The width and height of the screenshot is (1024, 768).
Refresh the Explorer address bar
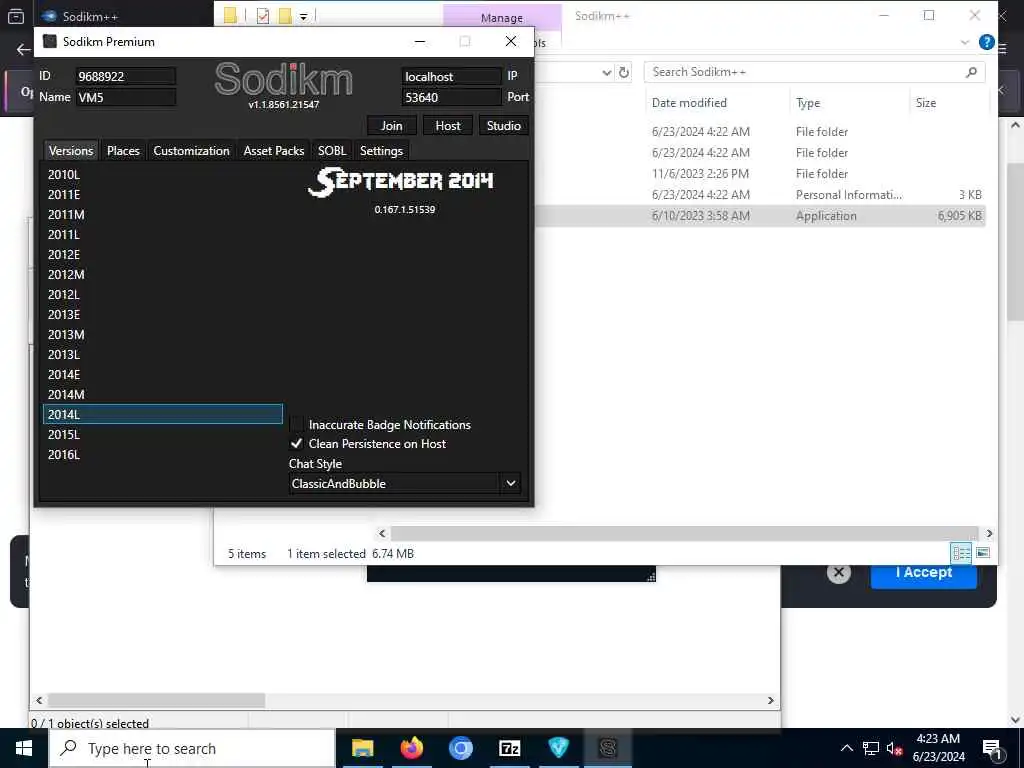(624, 72)
